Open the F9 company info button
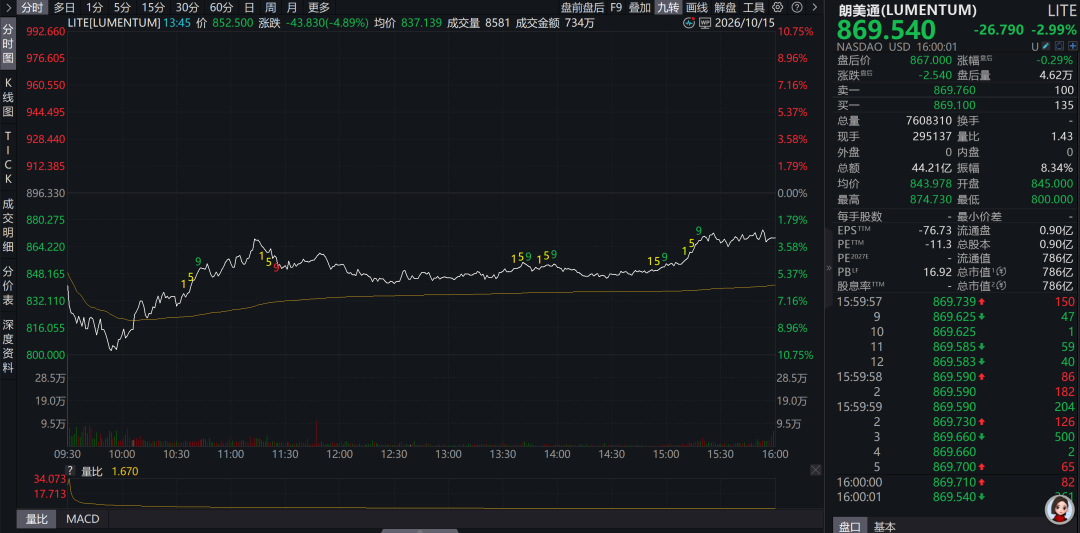Viewport: 1080px width, 533px height. pos(616,8)
